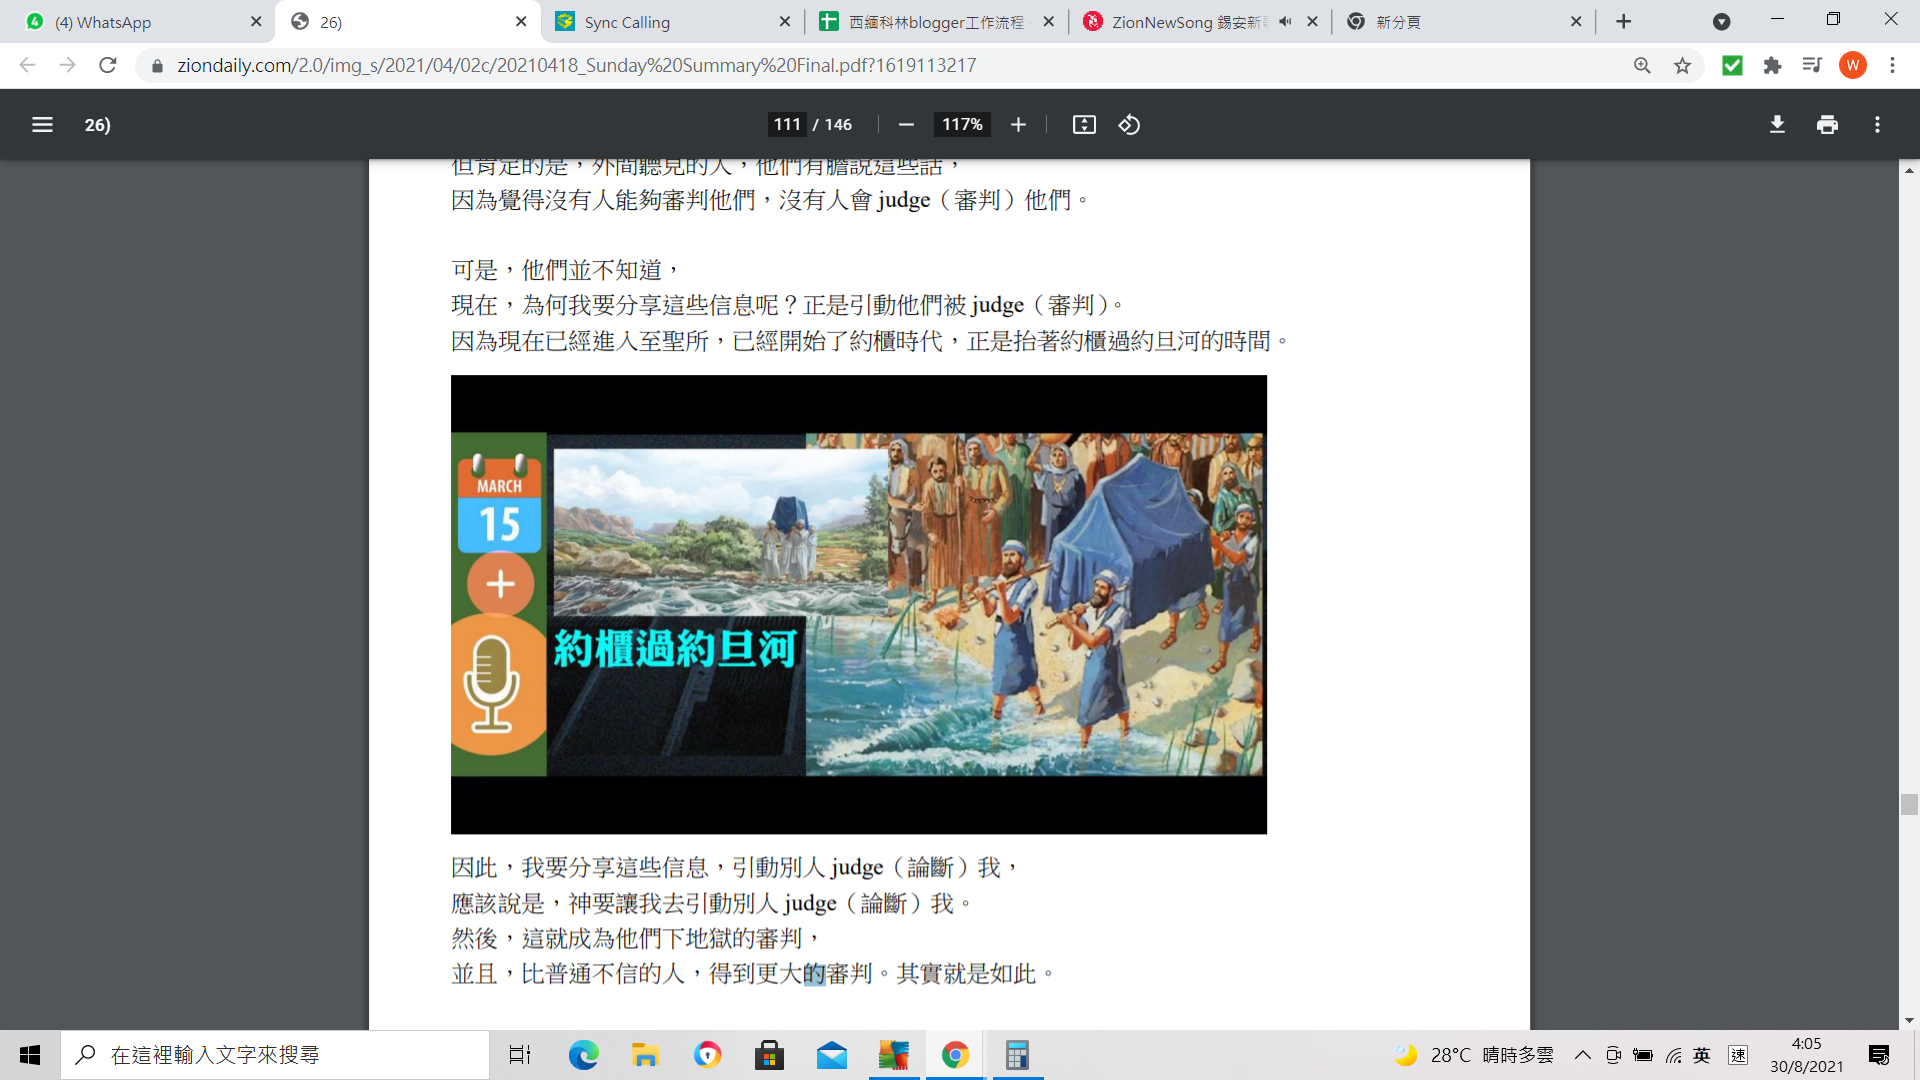Switch to the Sync Calling tab
This screenshot has width=1920, height=1080.
click(670, 22)
